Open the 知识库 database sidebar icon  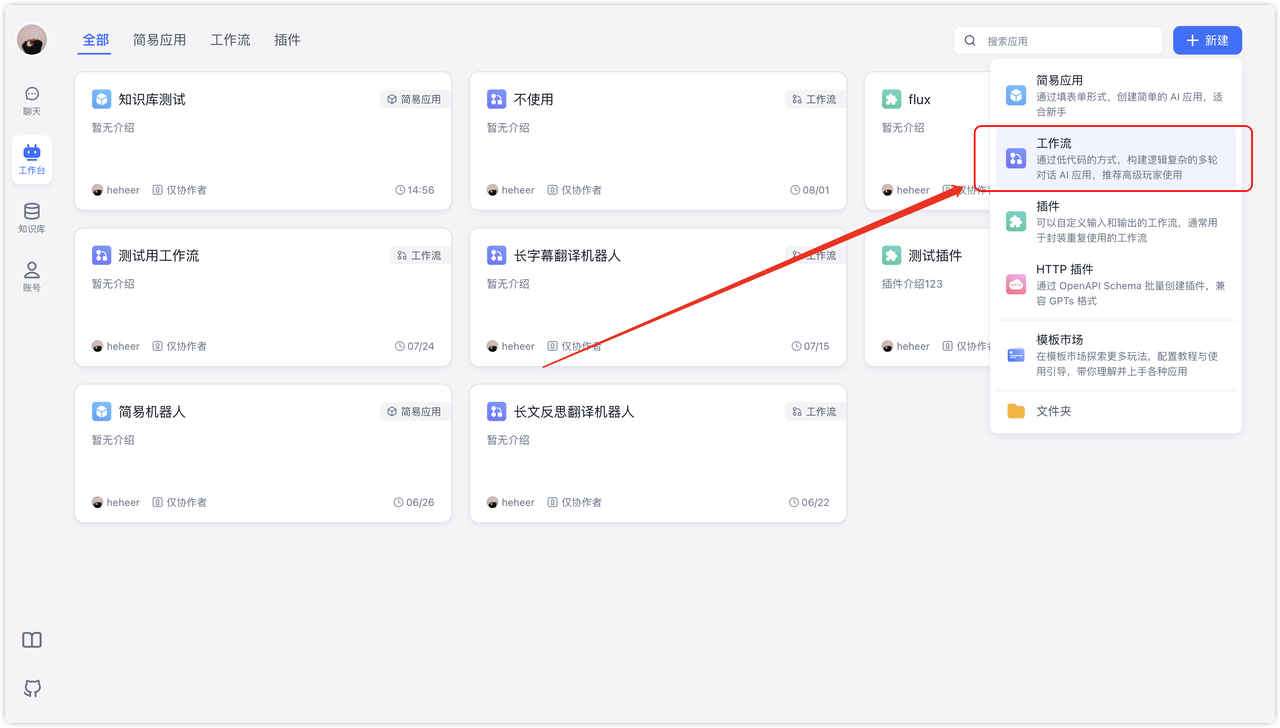[32, 218]
